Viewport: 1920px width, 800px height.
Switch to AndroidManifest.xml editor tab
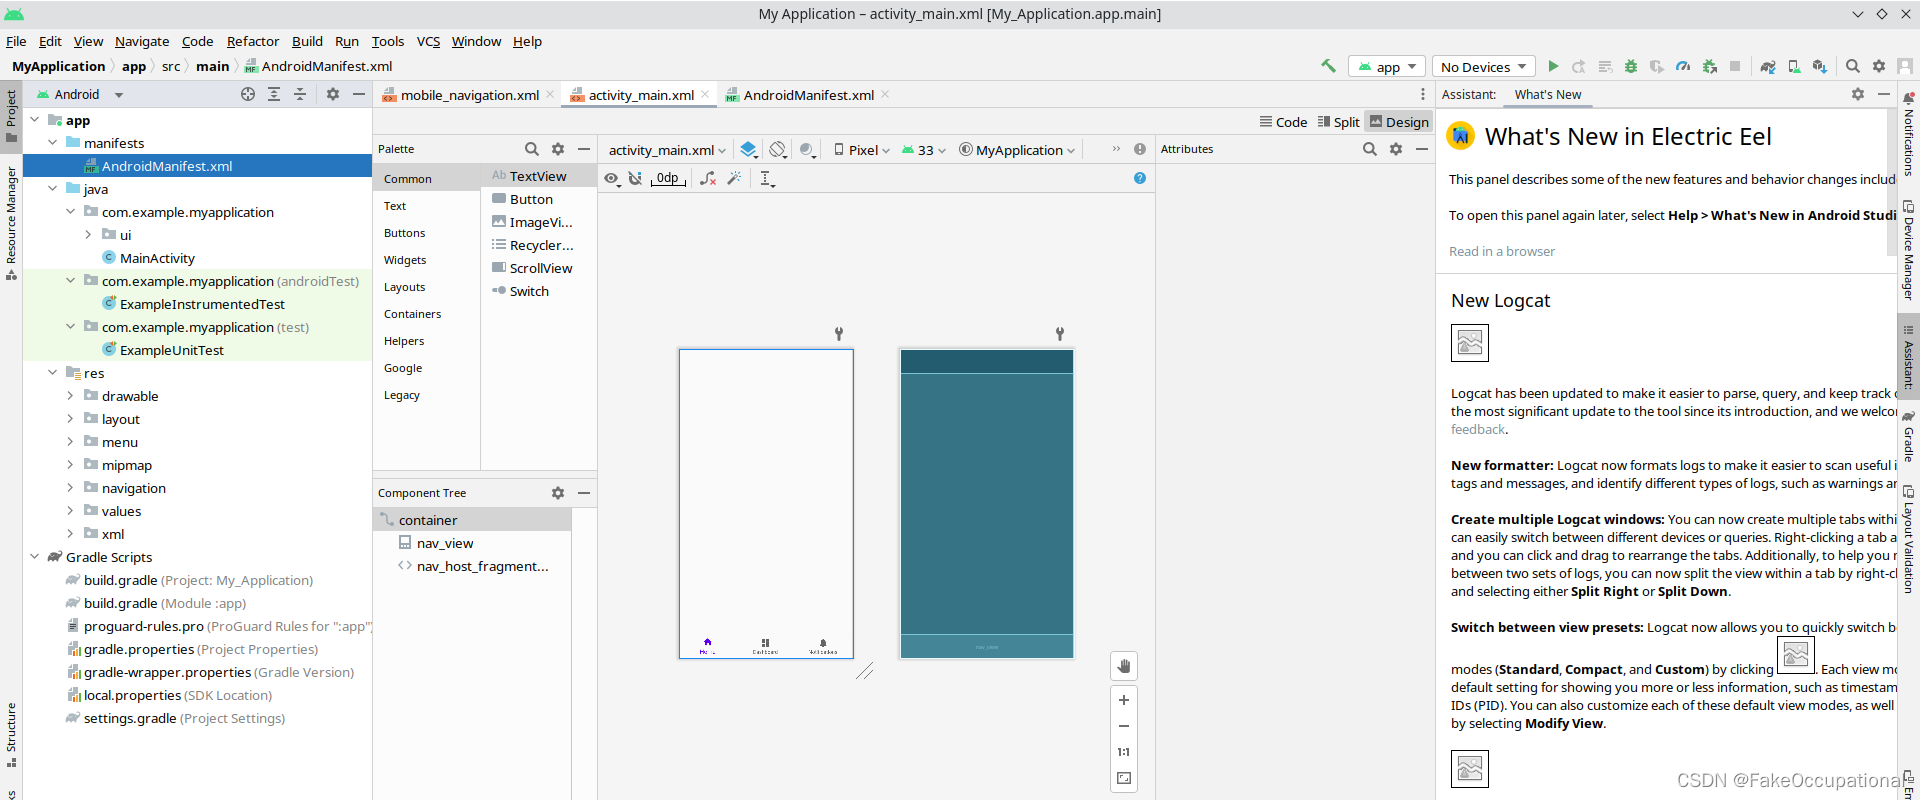coord(808,95)
